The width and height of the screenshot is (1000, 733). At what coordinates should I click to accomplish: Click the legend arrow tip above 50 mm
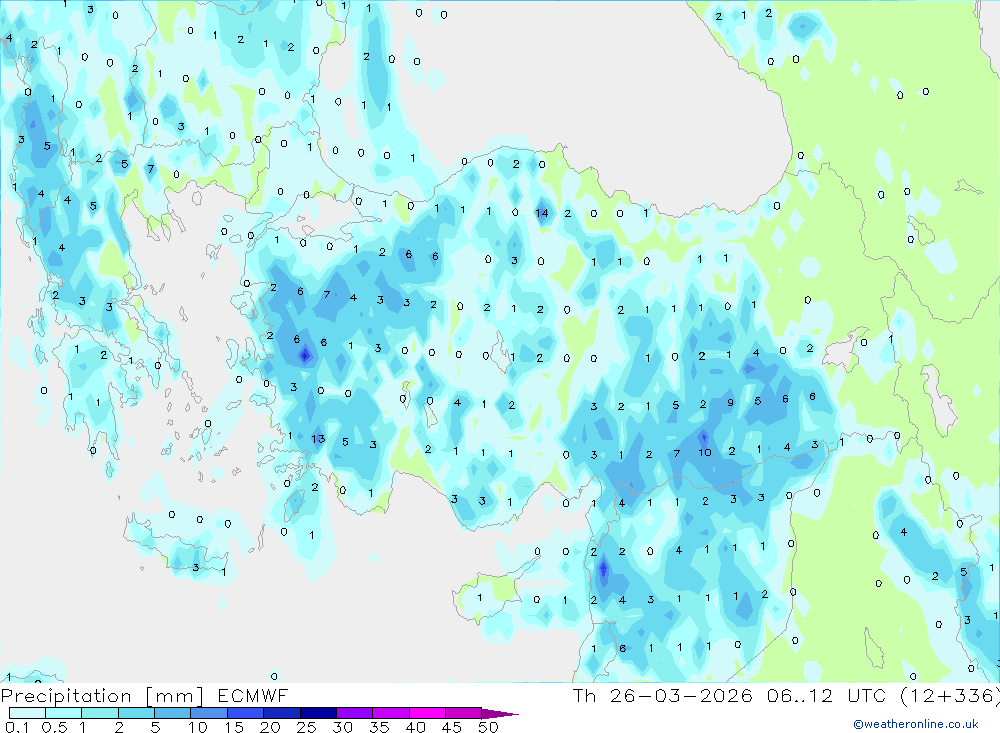tap(500, 714)
